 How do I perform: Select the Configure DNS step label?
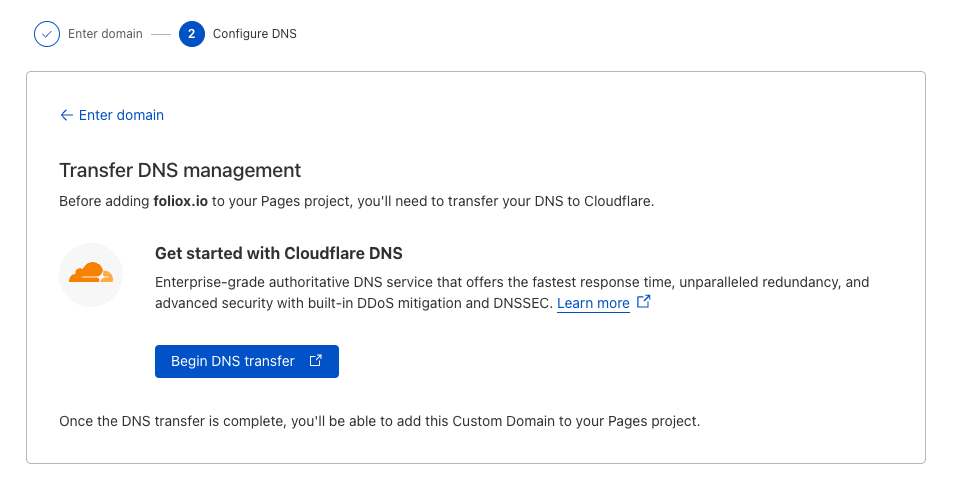(254, 34)
